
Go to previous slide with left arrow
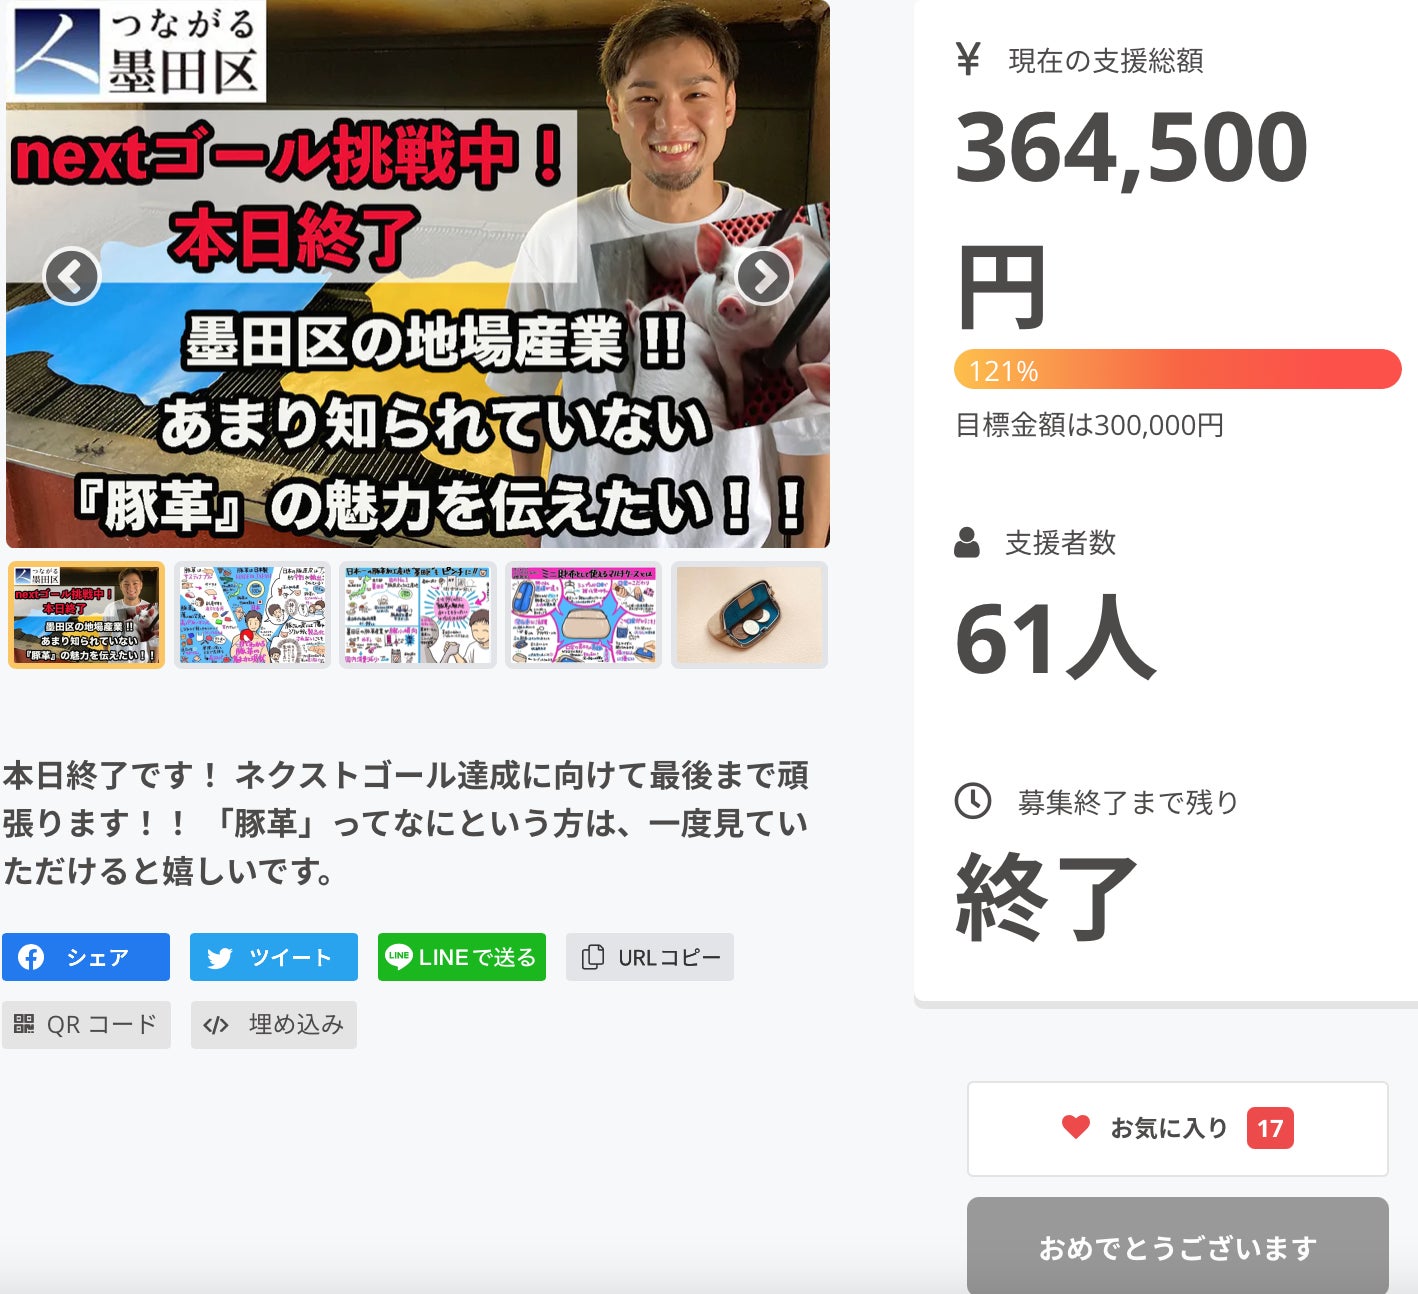point(72,276)
